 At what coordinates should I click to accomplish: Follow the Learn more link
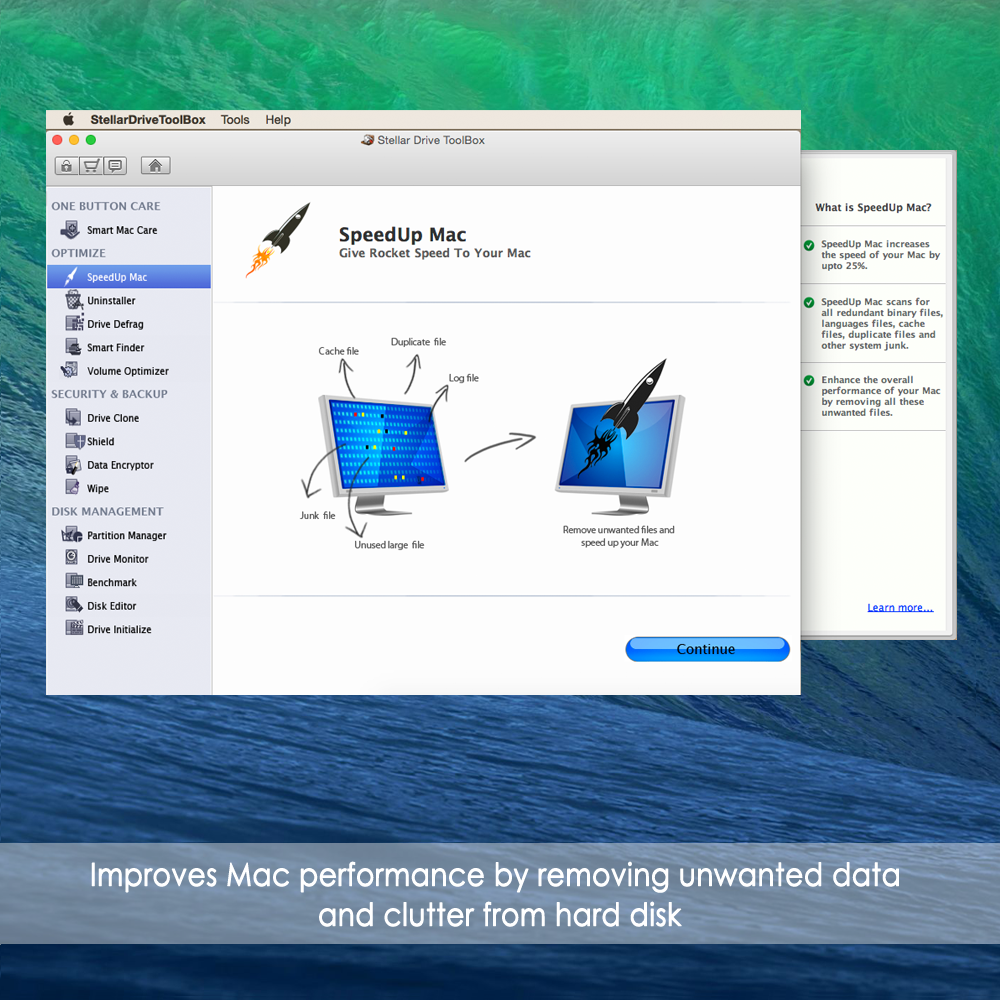pos(899,607)
